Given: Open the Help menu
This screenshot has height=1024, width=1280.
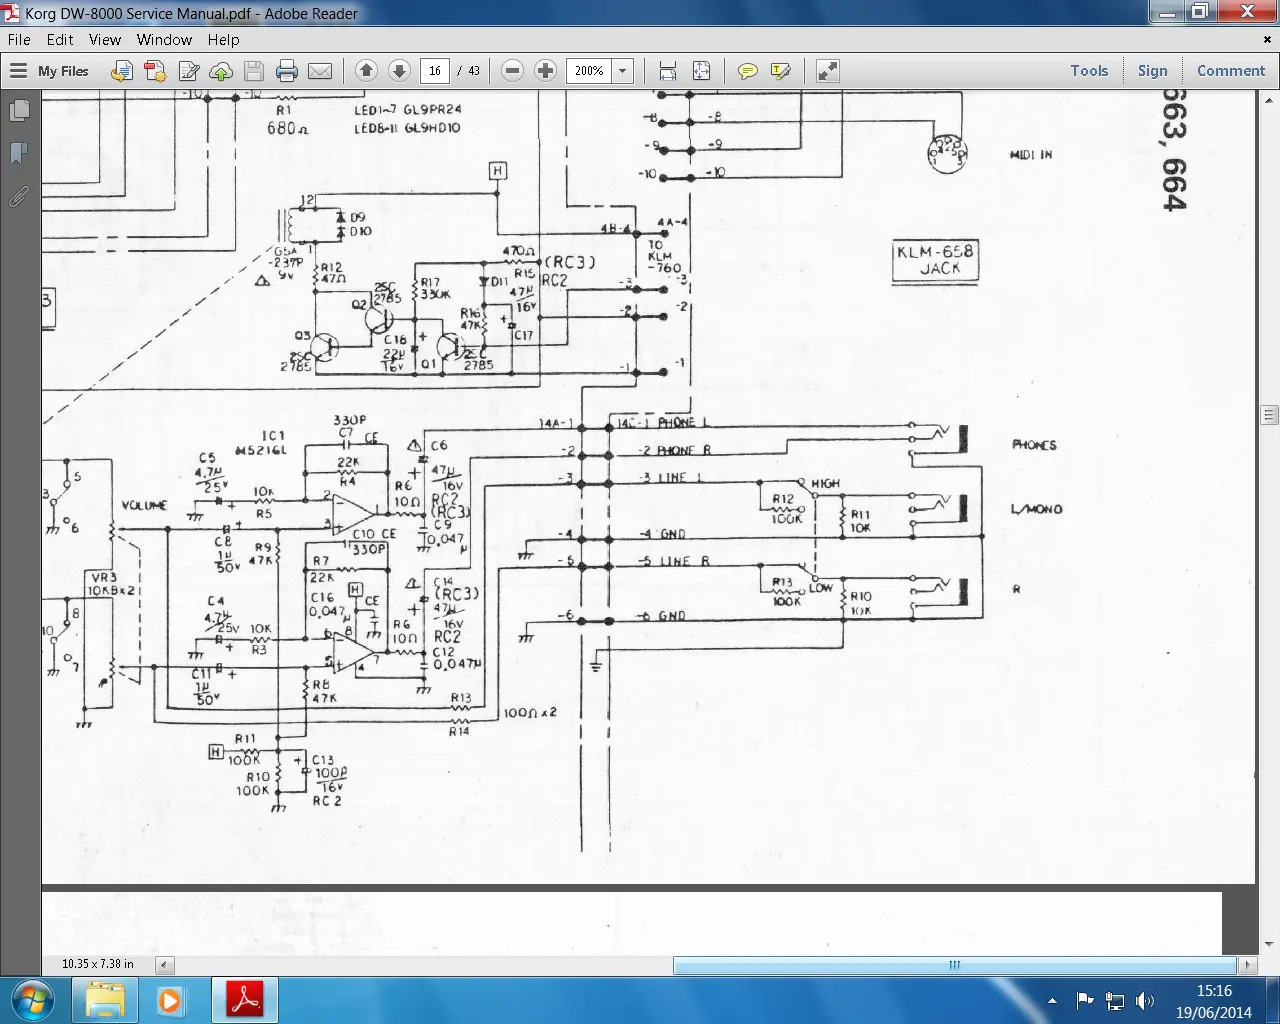Looking at the screenshot, I should (223, 40).
